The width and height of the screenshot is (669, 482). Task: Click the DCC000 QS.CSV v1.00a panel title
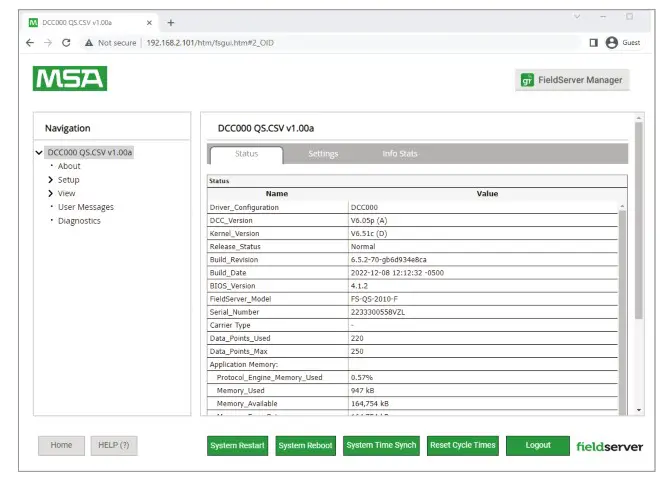coord(266,128)
